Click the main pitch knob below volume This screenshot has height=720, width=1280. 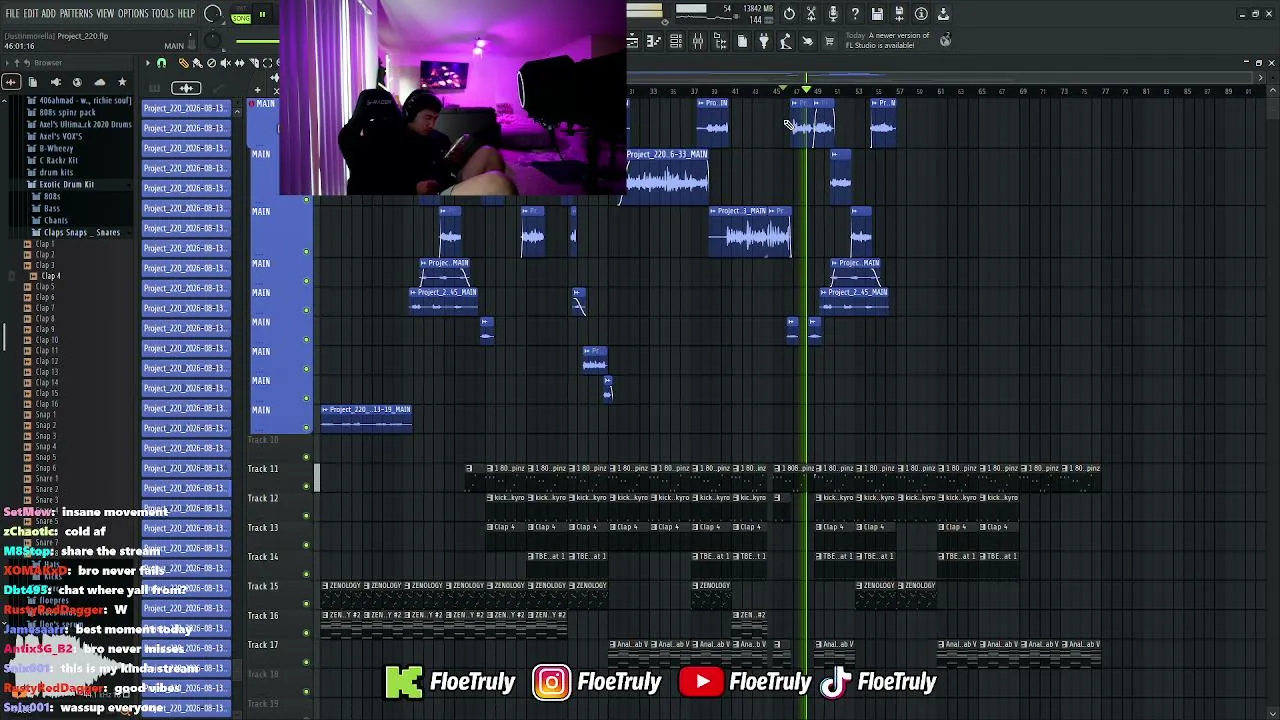(211, 41)
